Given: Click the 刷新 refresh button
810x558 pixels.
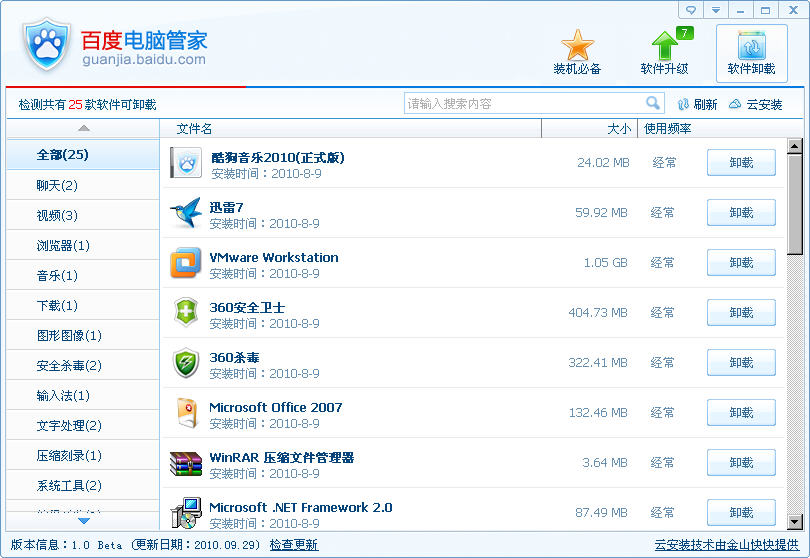Looking at the screenshot, I should pyautogui.click(x=697, y=104).
